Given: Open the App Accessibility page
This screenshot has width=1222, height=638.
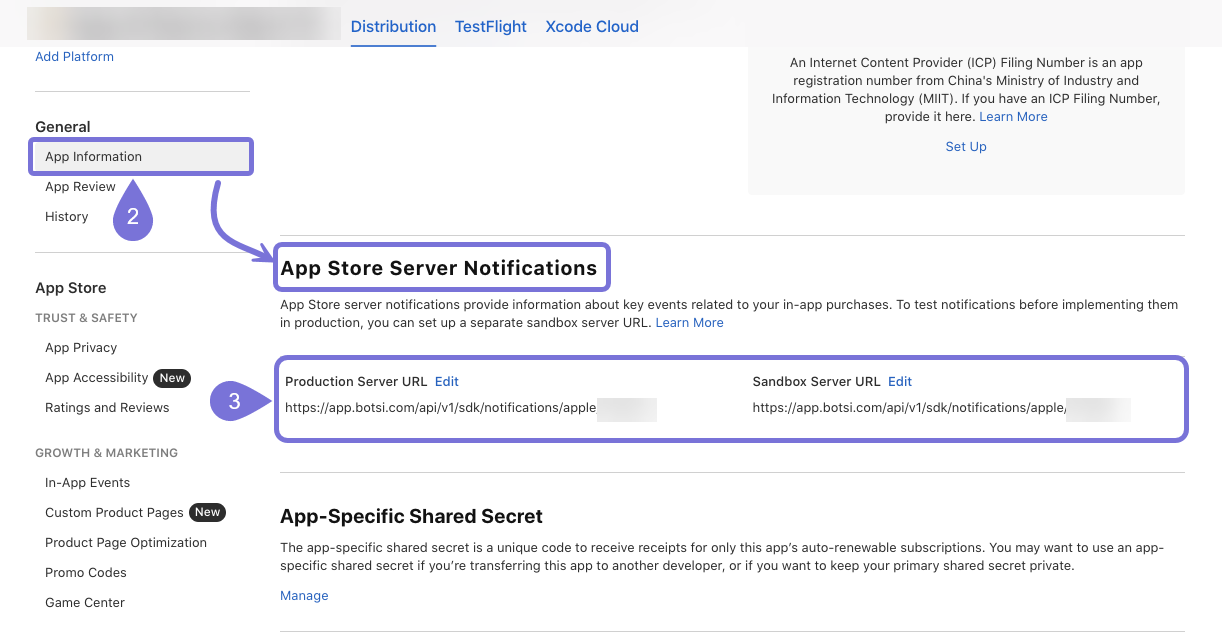Looking at the screenshot, I should pyautogui.click(x=96, y=378).
